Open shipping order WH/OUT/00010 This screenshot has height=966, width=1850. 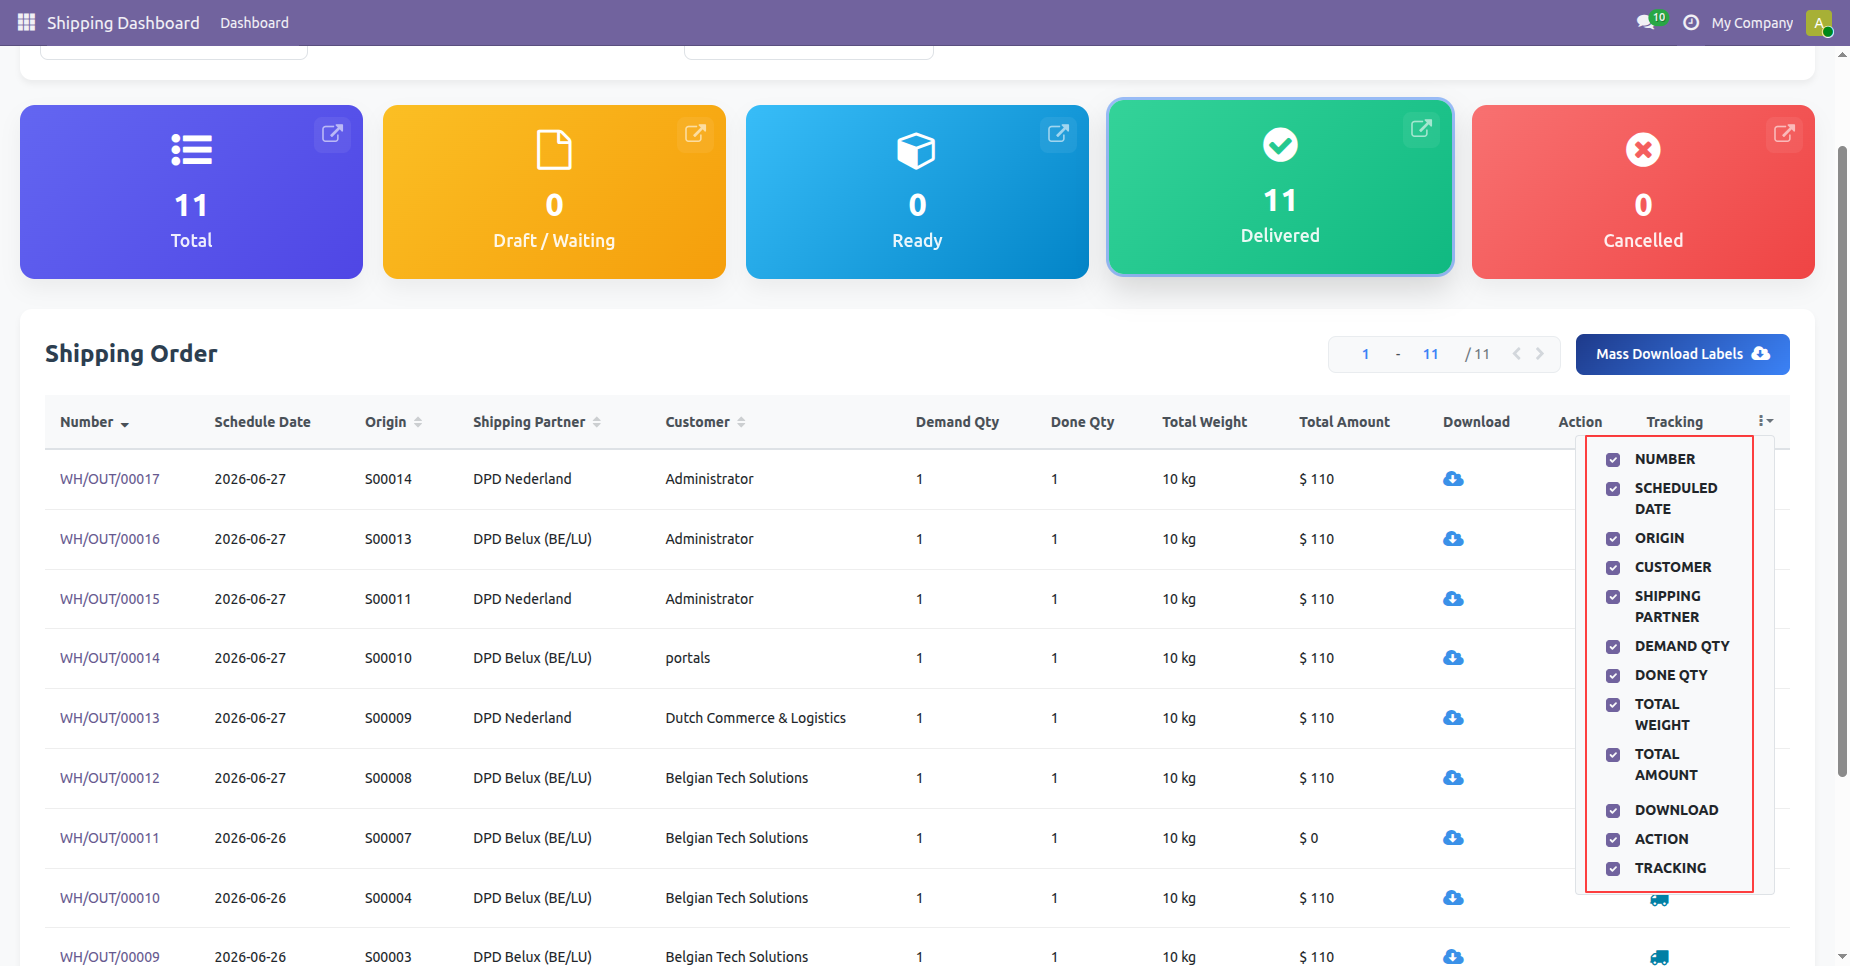(x=110, y=898)
